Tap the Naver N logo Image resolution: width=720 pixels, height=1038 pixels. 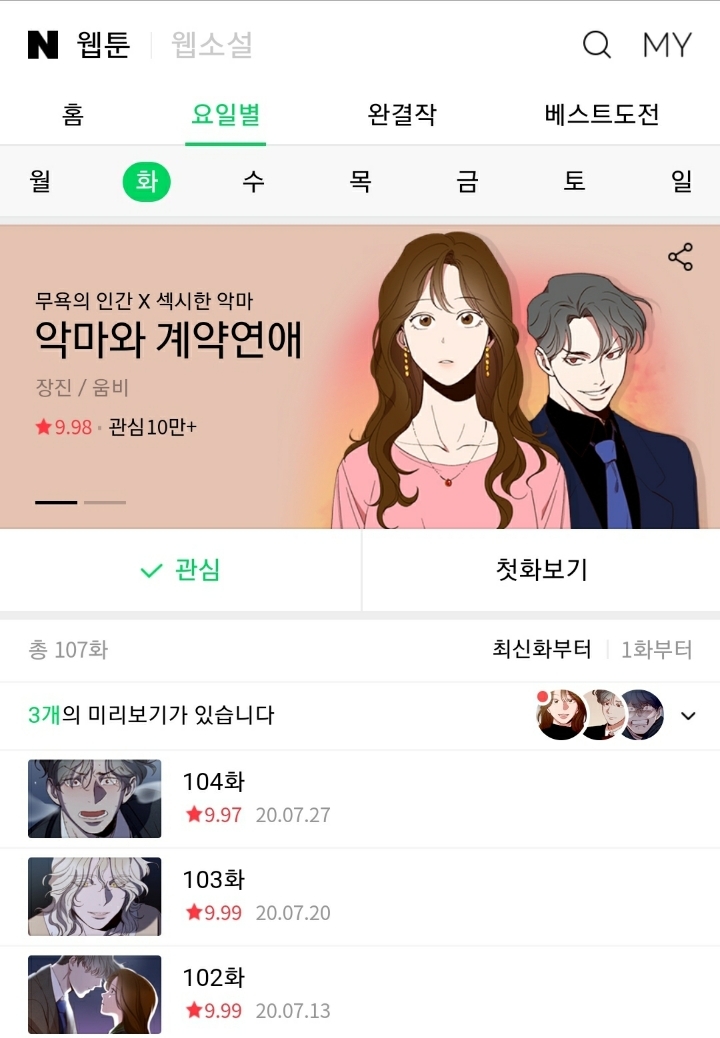point(43,45)
